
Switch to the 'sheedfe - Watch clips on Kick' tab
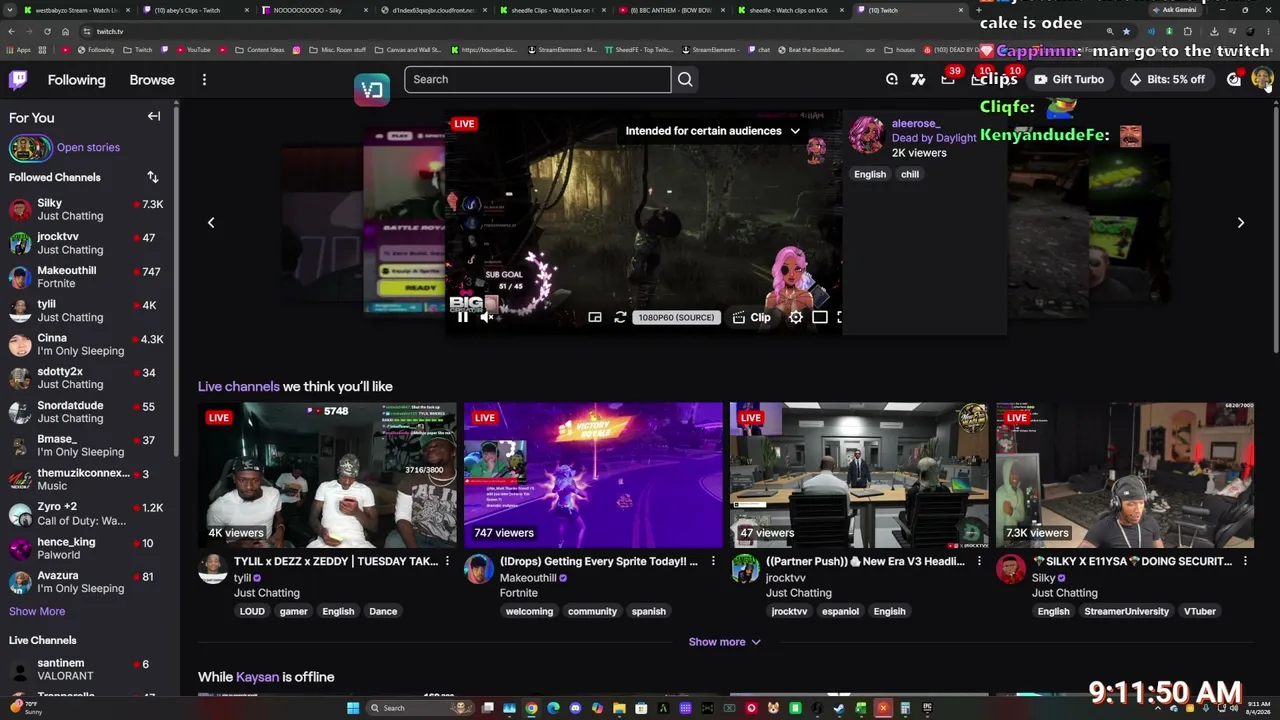[790, 10]
